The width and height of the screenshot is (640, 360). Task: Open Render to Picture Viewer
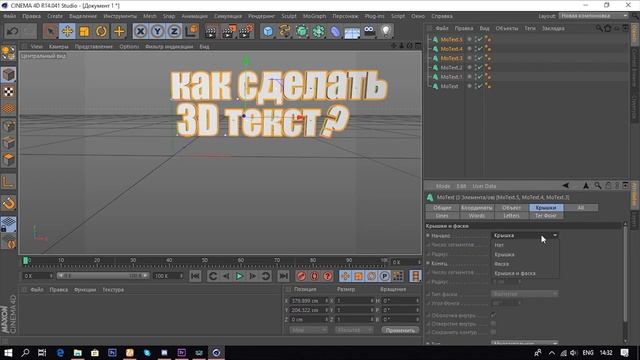click(x=229, y=31)
